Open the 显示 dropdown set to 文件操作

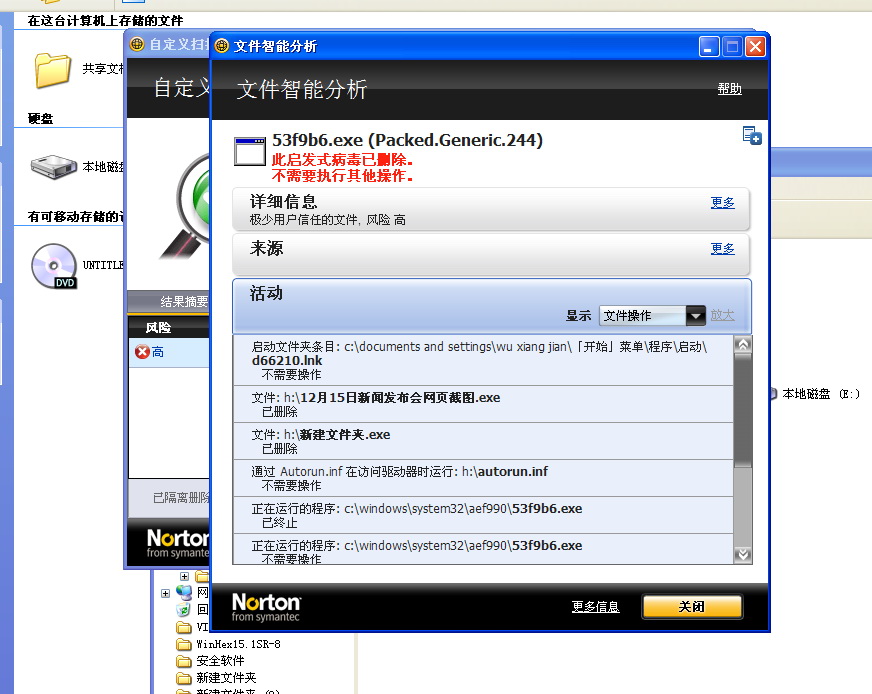coord(652,316)
